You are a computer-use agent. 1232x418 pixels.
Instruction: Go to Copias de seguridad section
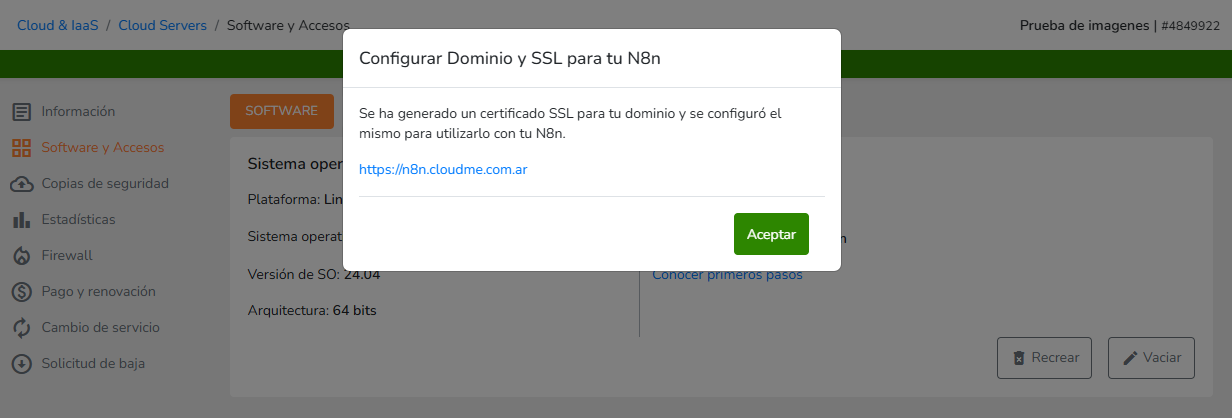pos(105,183)
